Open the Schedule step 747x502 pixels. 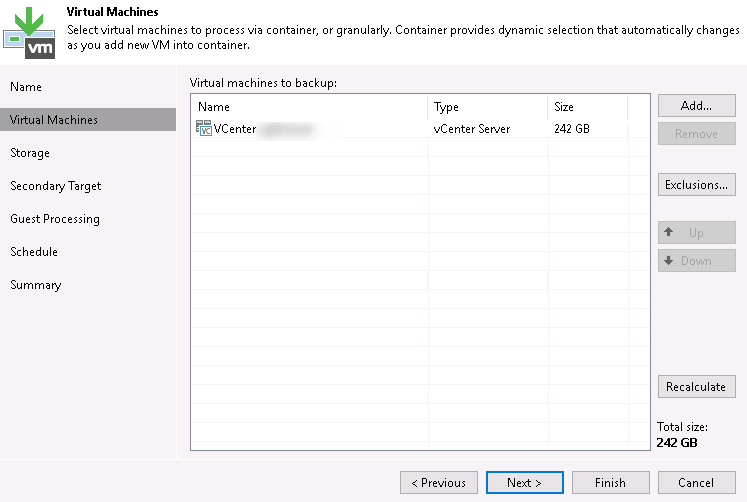34,252
